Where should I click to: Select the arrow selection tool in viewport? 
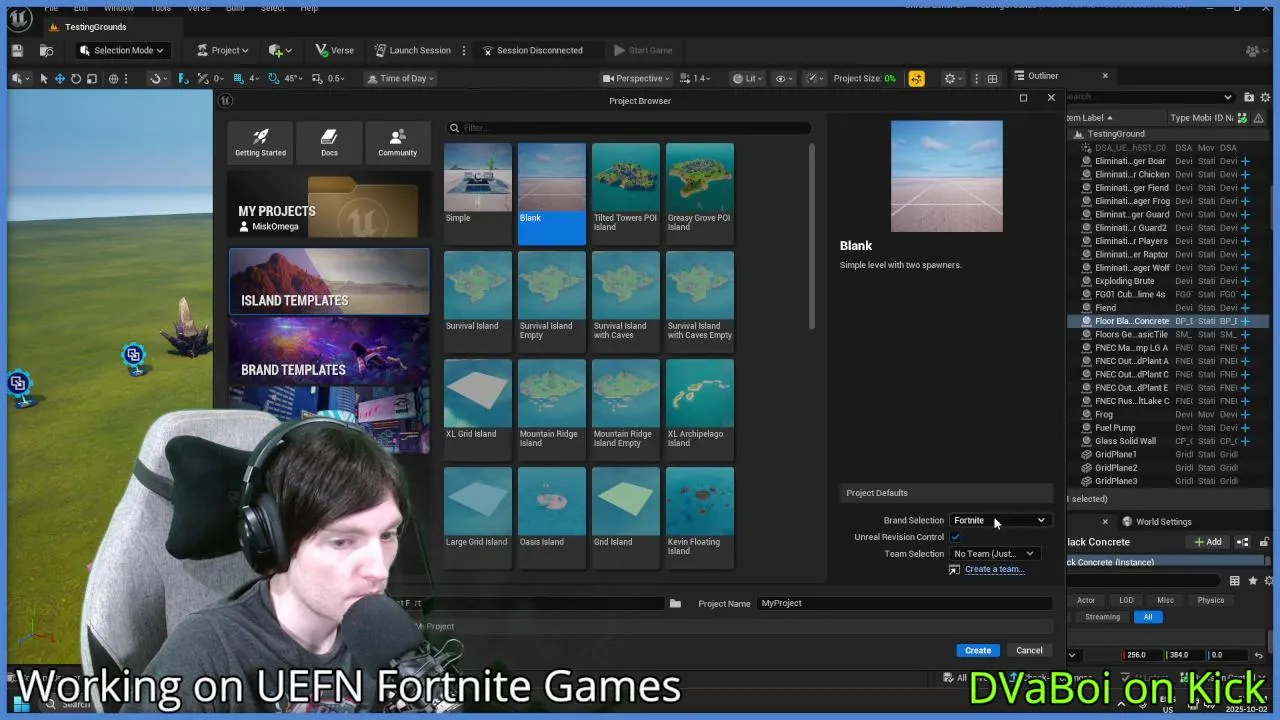(43, 78)
